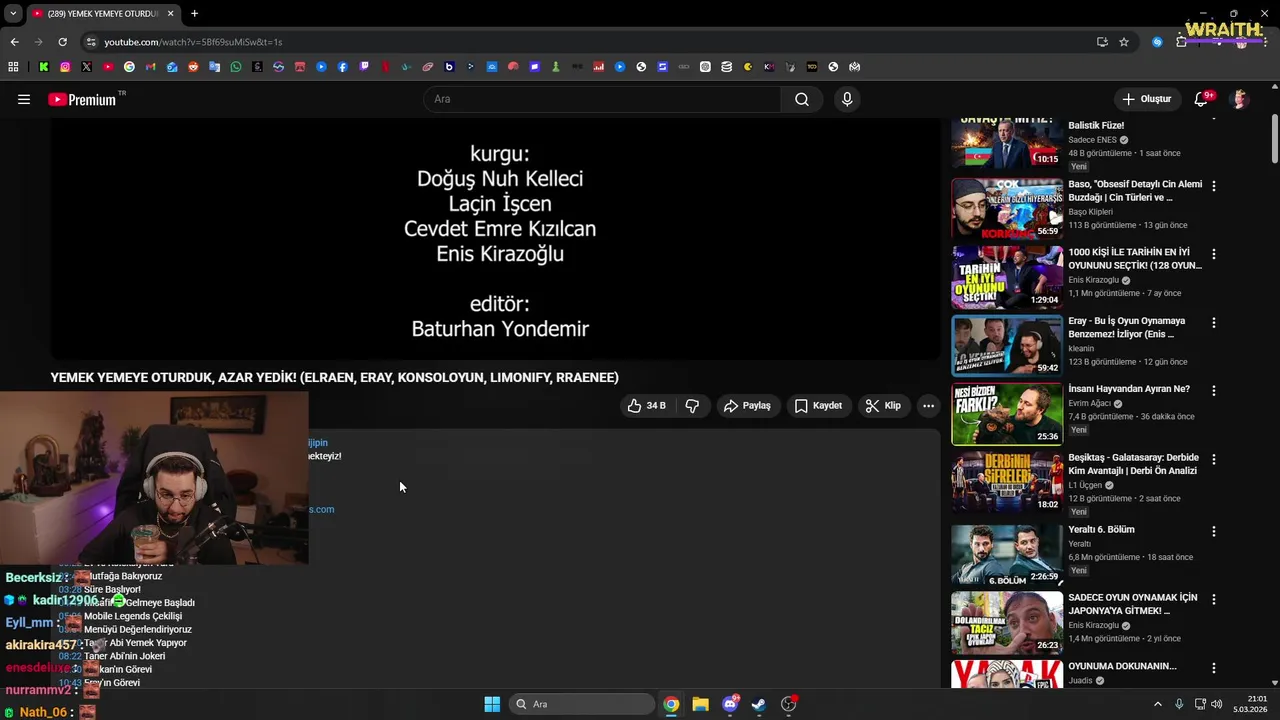Open OBS from the taskbar

pyautogui.click(x=789, y=704)
